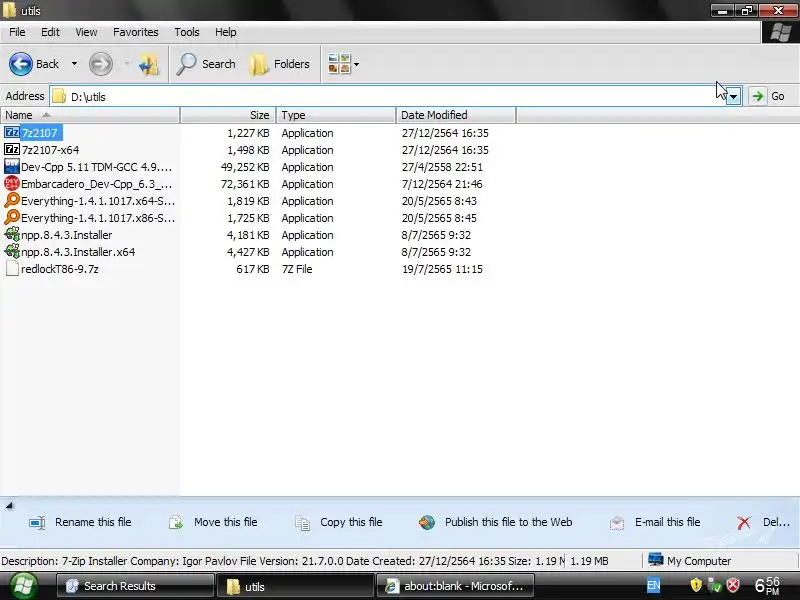
Task: Click the Back arrow icon
Action: click(x=20, y=64)
